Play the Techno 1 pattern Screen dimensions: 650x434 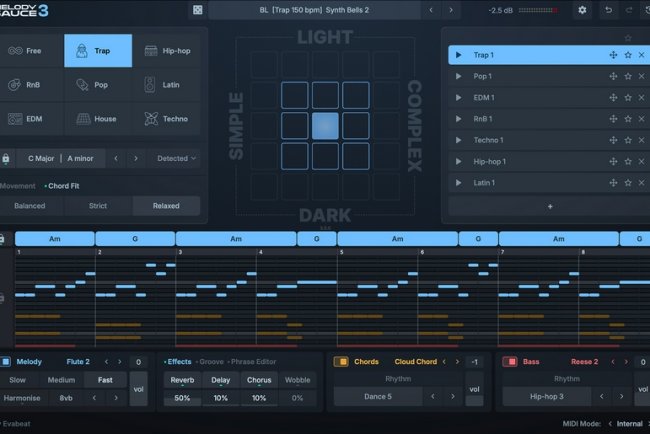click(x=458, y=140)
